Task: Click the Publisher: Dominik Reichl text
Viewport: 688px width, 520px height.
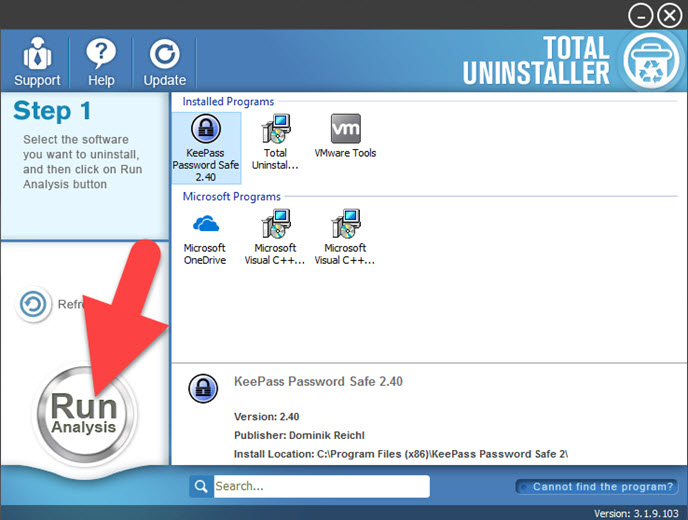Action: pyautogui.click(x=299, y=435)
